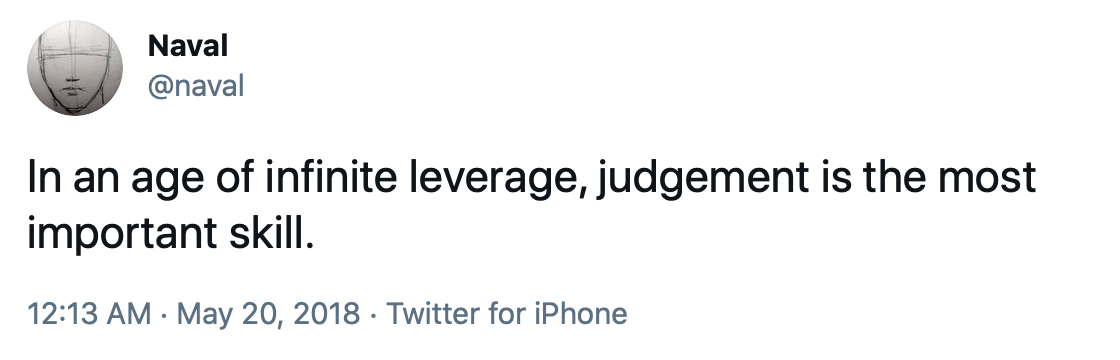
Task: Click the AM part of the timestamp
Action: [x=130, y=314]
